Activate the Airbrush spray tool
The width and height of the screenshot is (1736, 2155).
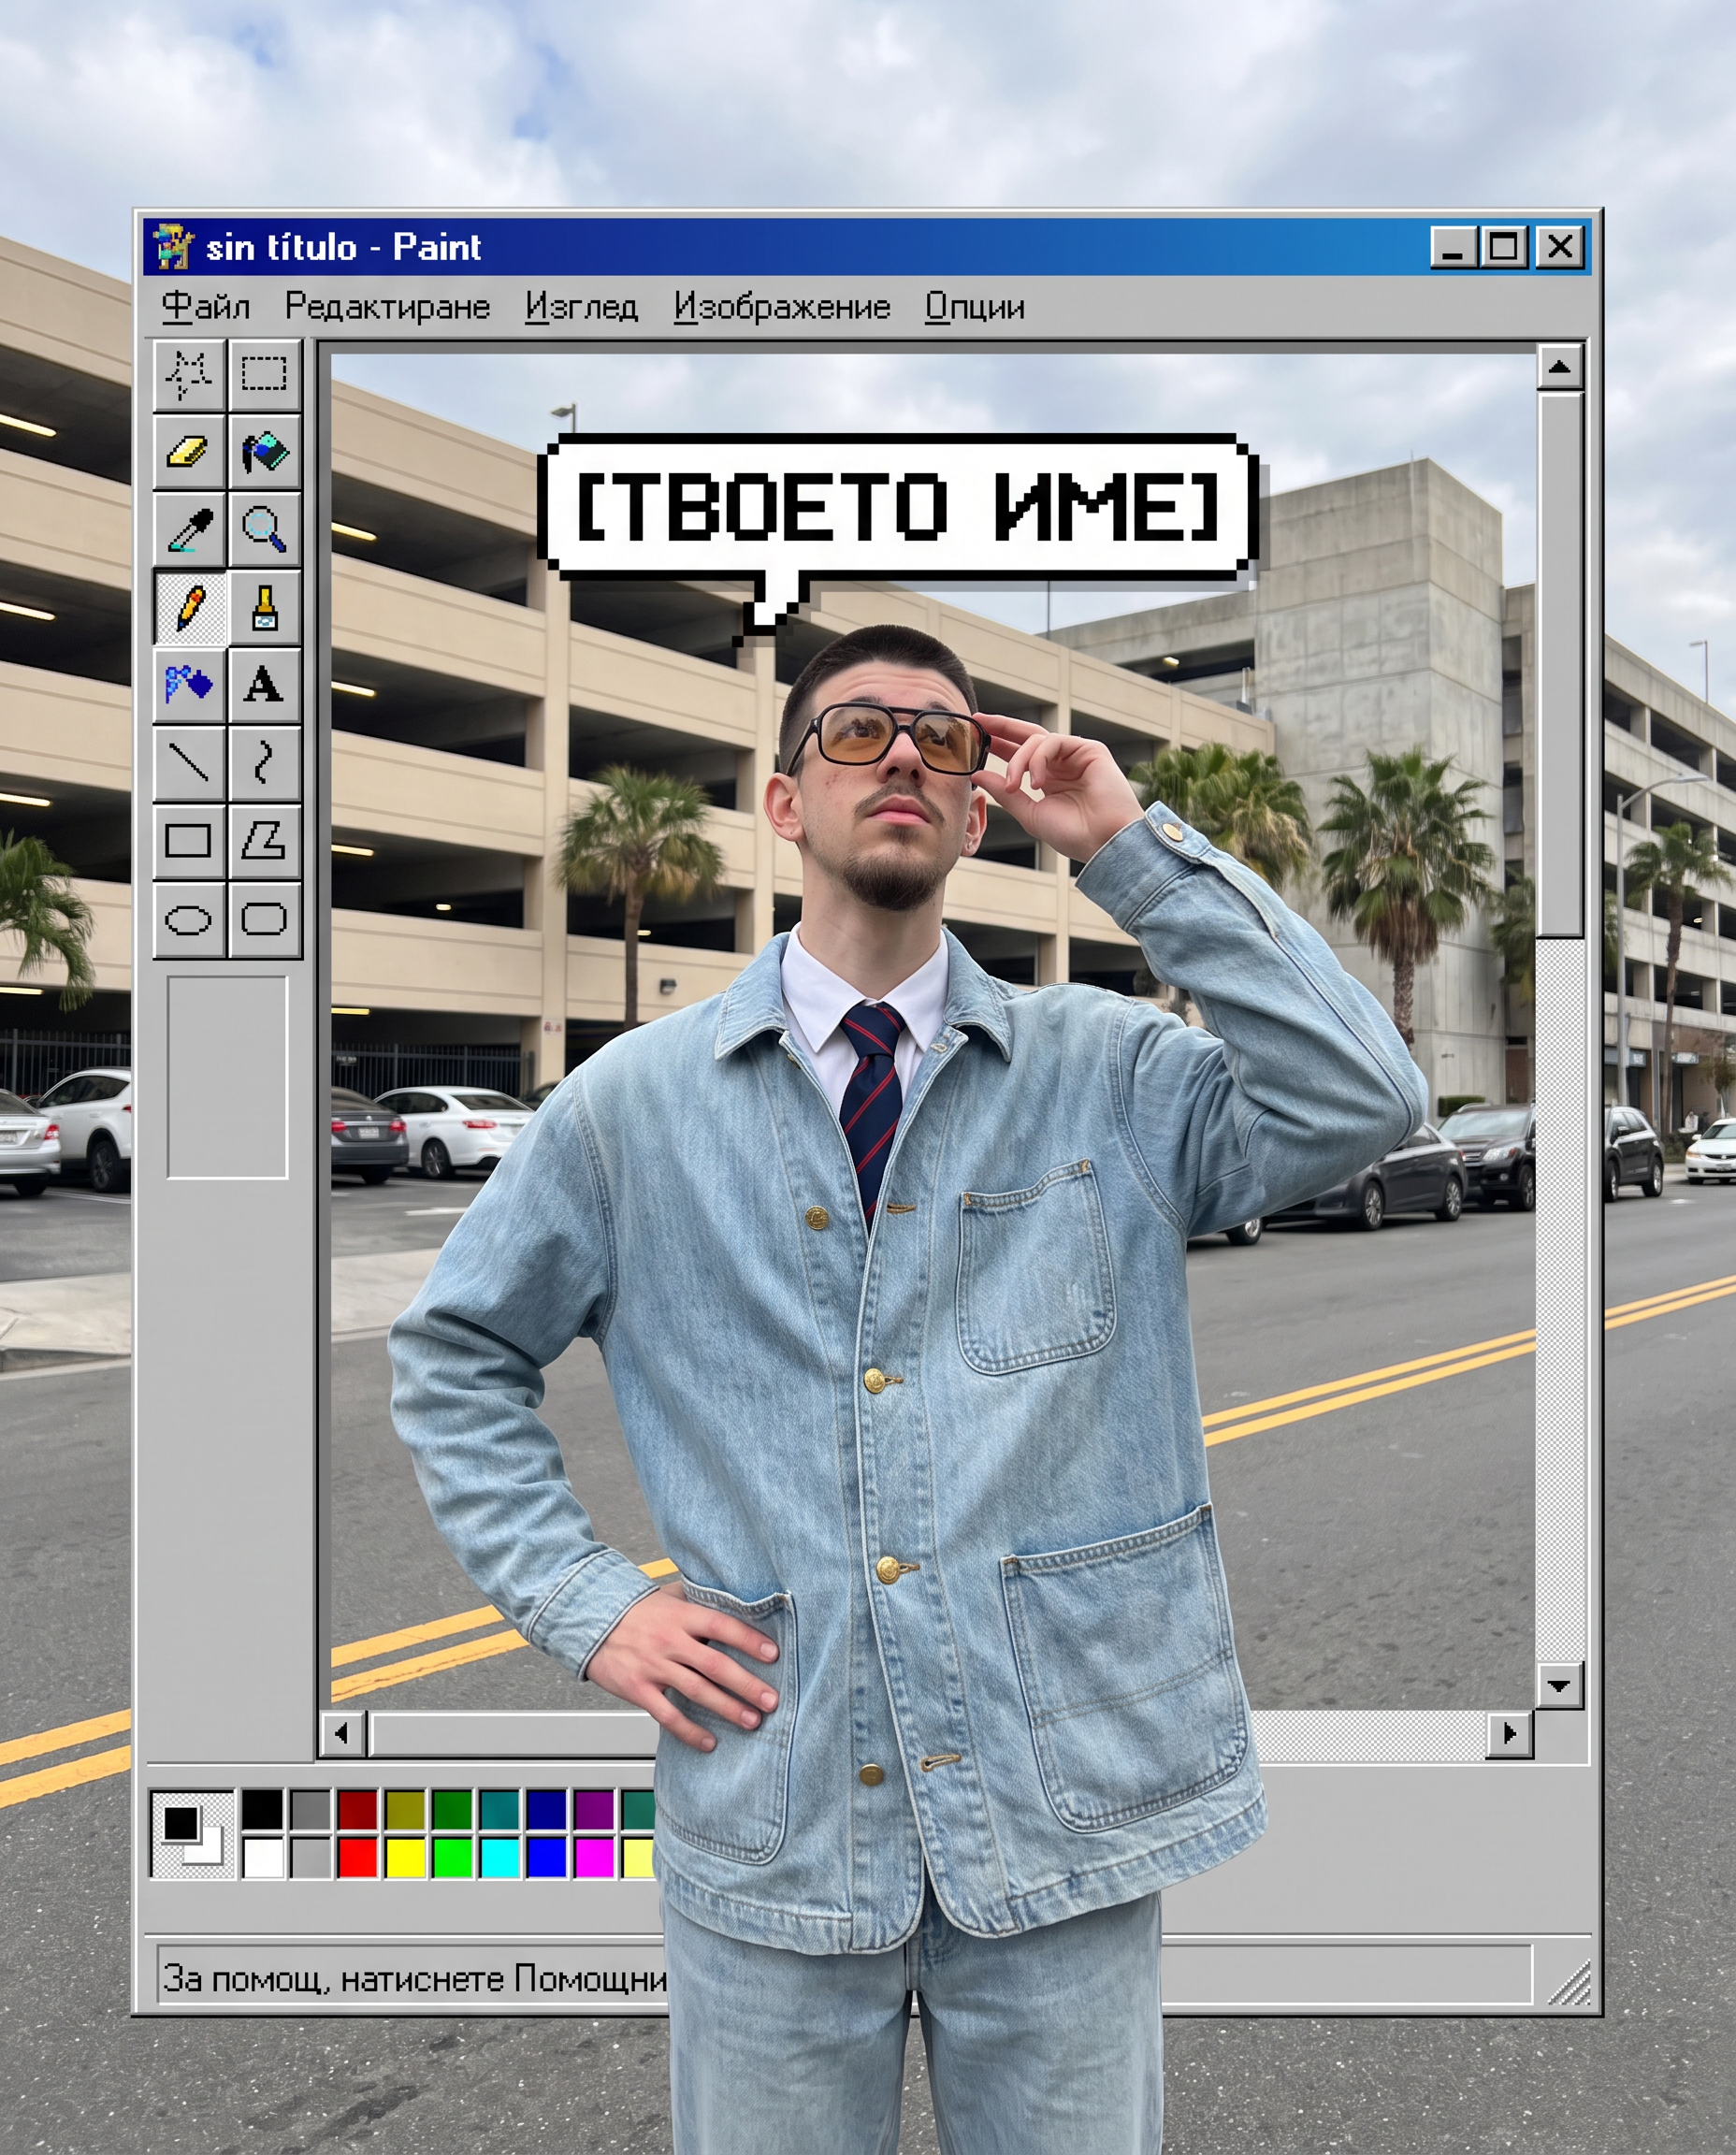click(189, 685)
